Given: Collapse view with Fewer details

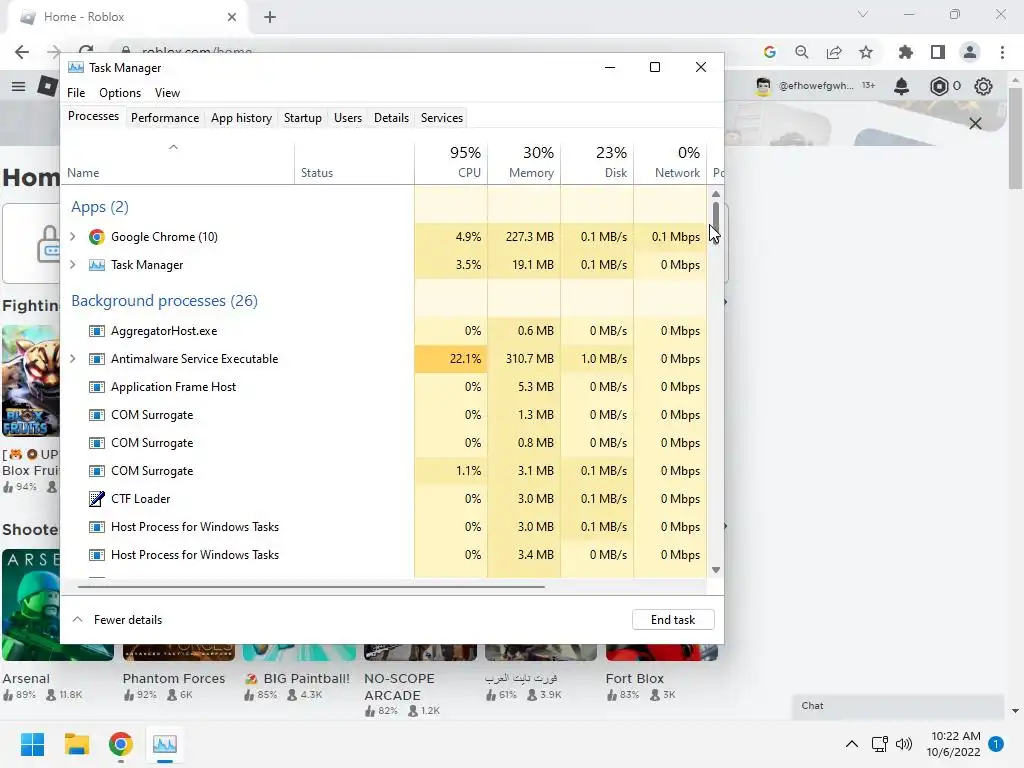Looking at the screenshot, I should click(x=118, y=620).
